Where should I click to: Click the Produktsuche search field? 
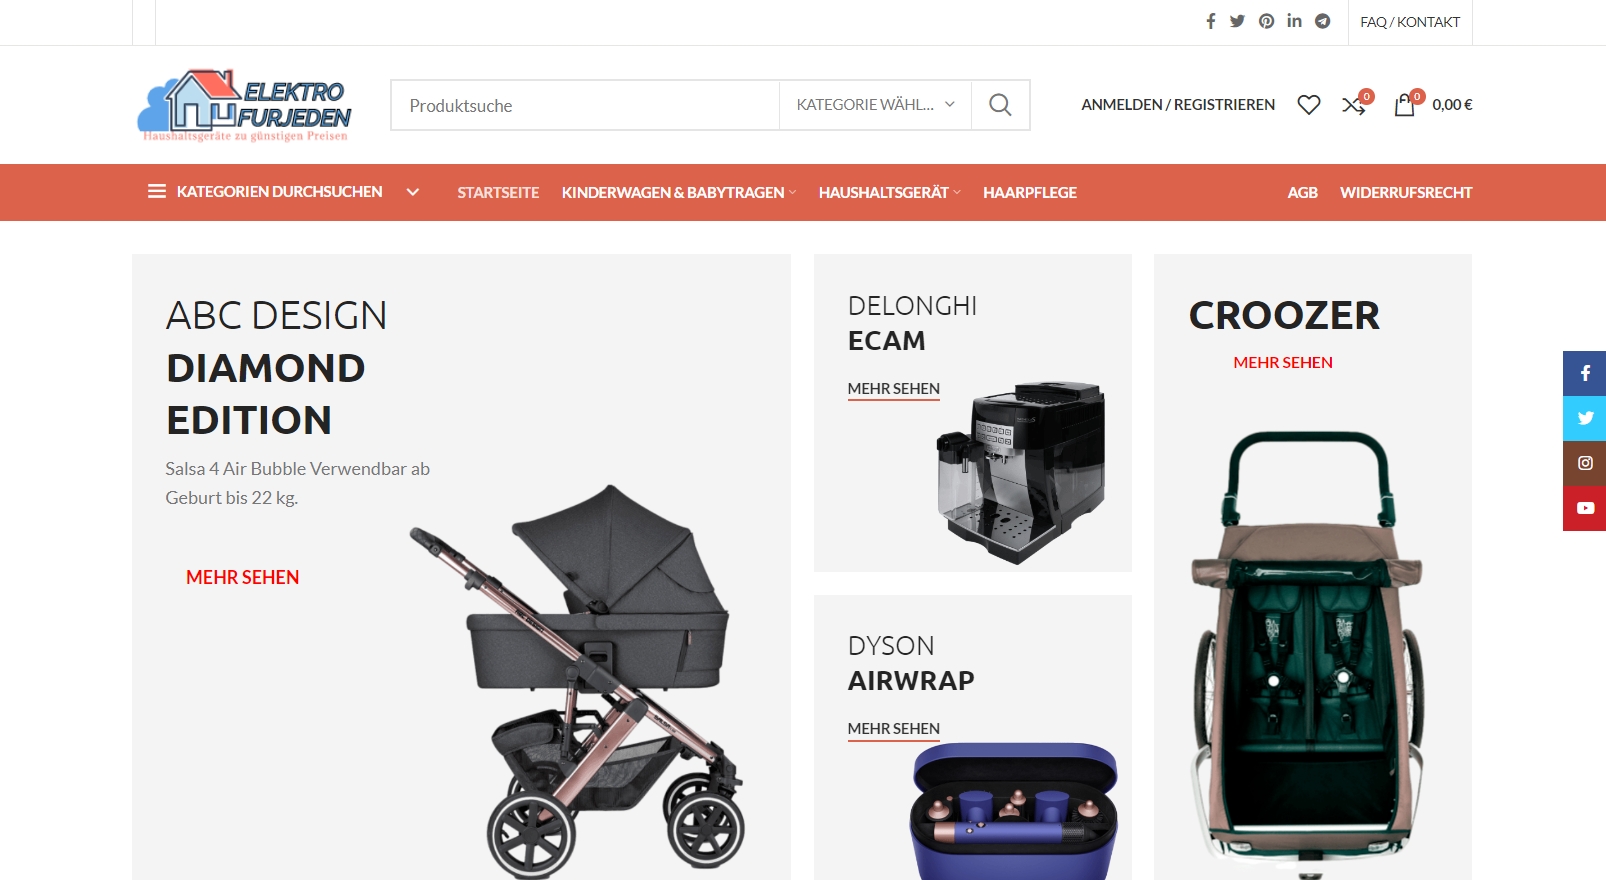click(585, 105)
